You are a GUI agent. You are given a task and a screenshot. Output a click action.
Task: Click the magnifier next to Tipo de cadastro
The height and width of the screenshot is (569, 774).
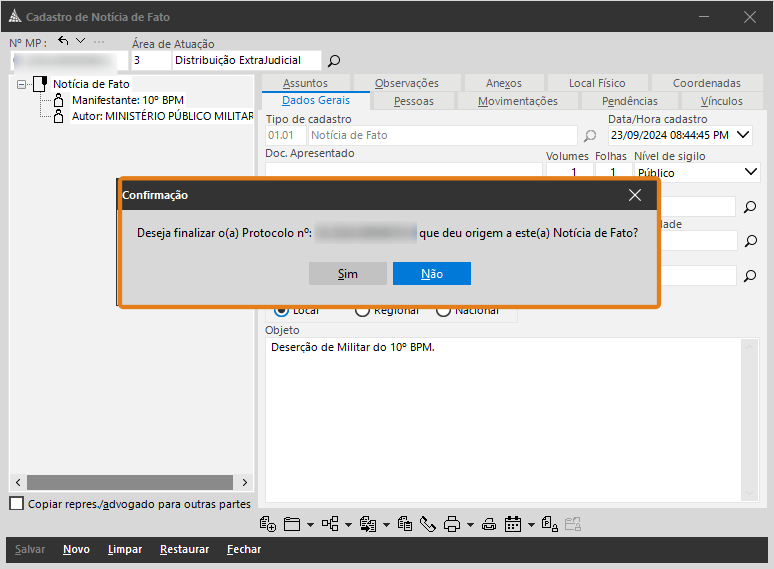(x=590, y=135)
